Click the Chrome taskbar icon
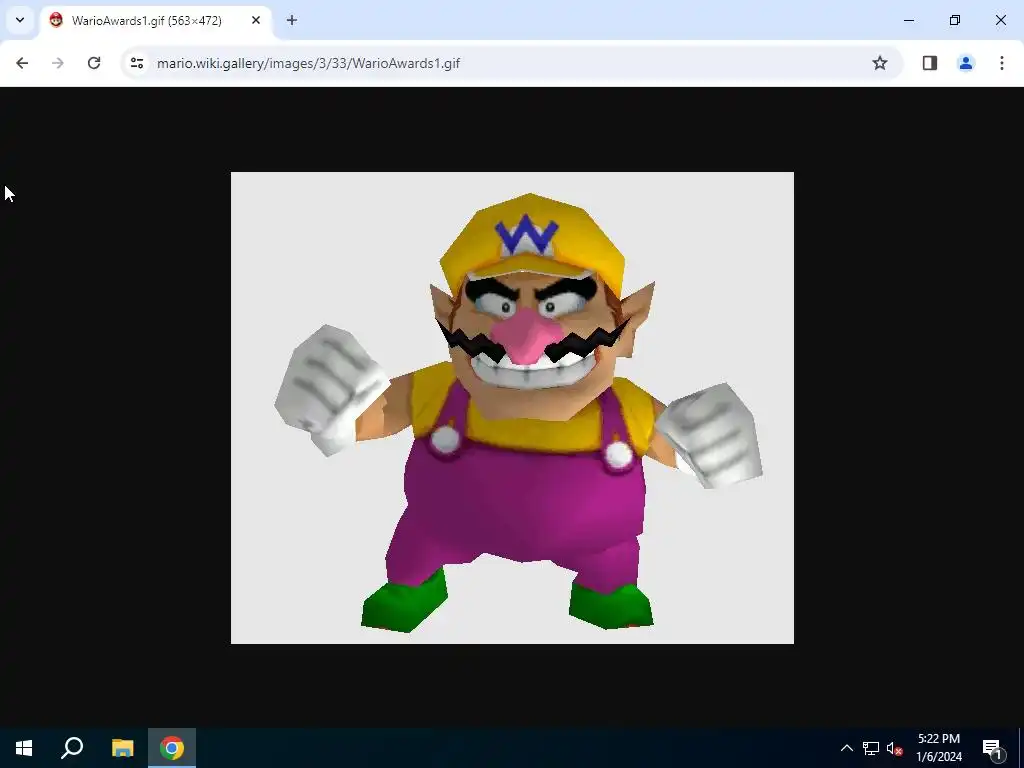 [x=172, y=748]
